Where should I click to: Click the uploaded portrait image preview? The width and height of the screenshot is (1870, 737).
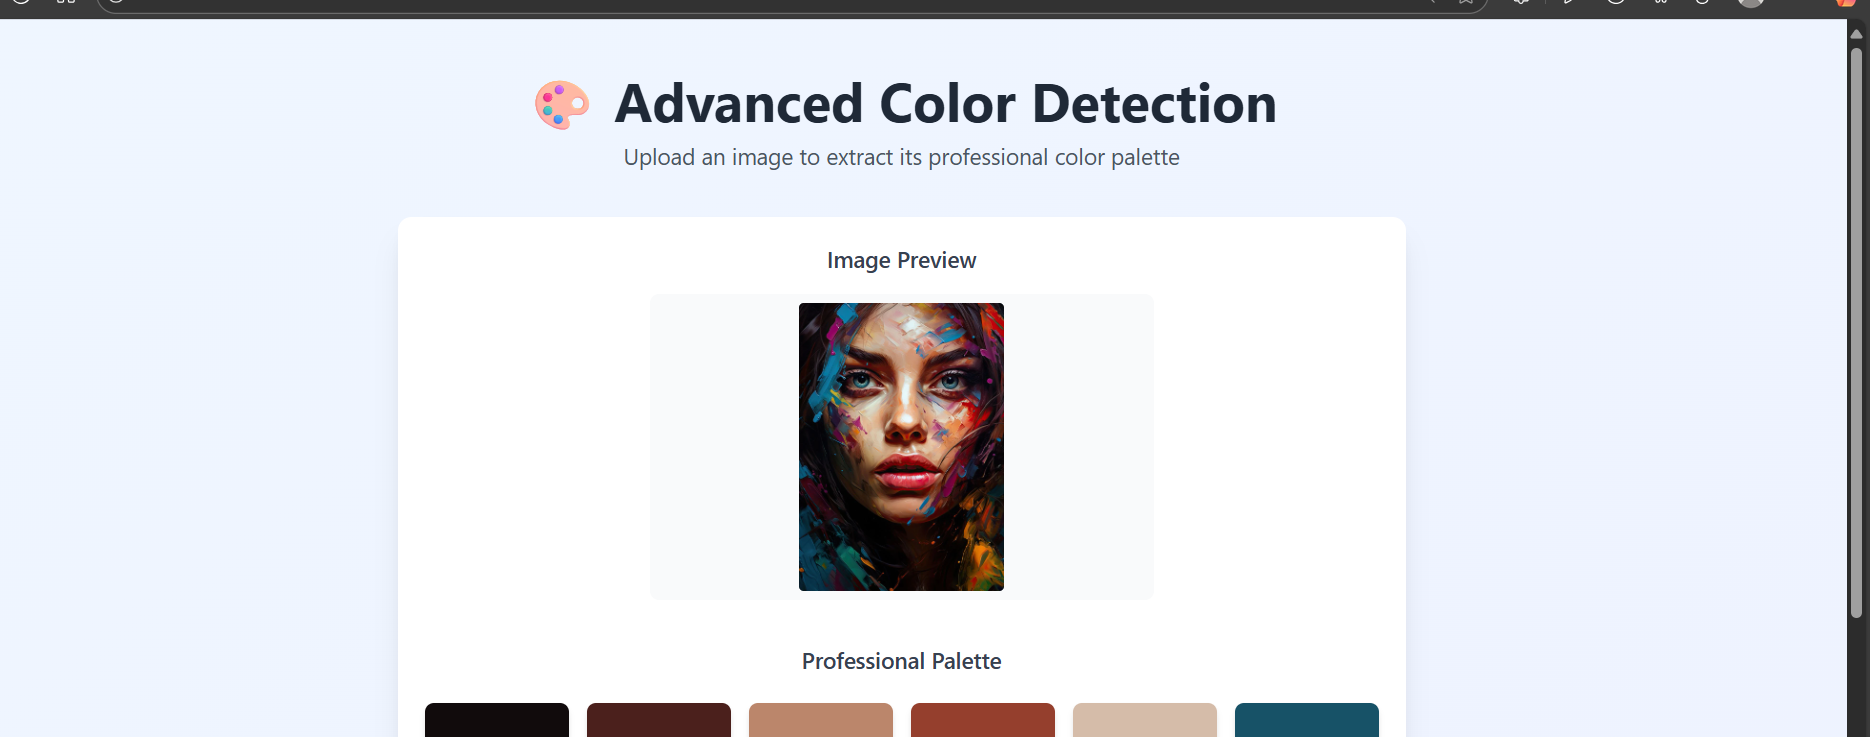coord(901,447)
